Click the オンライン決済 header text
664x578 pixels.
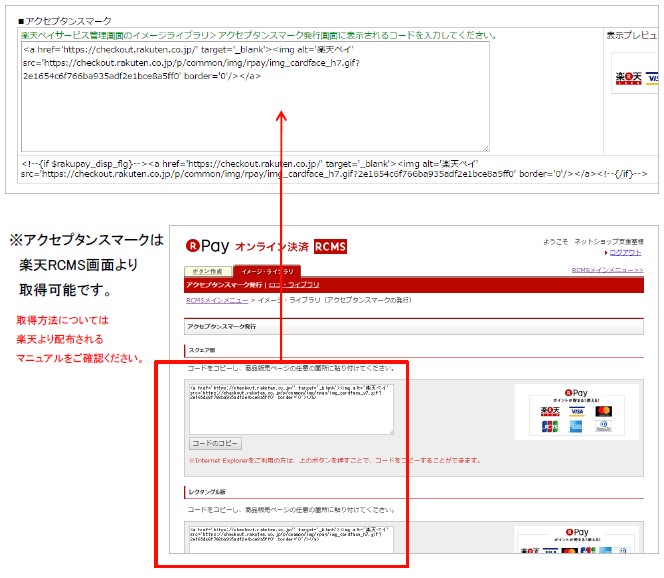click(272, 246)
